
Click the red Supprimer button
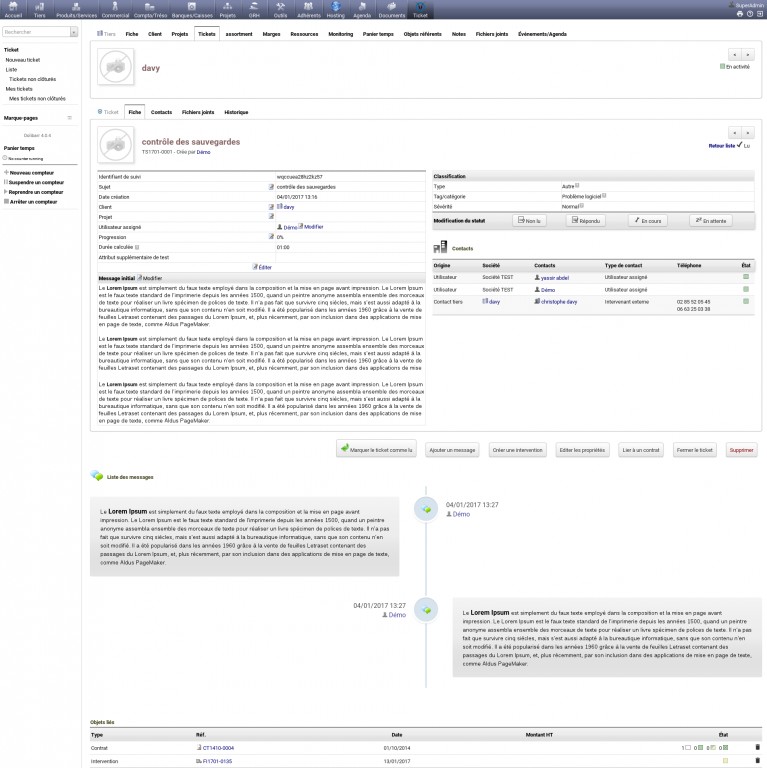point(741,450)
